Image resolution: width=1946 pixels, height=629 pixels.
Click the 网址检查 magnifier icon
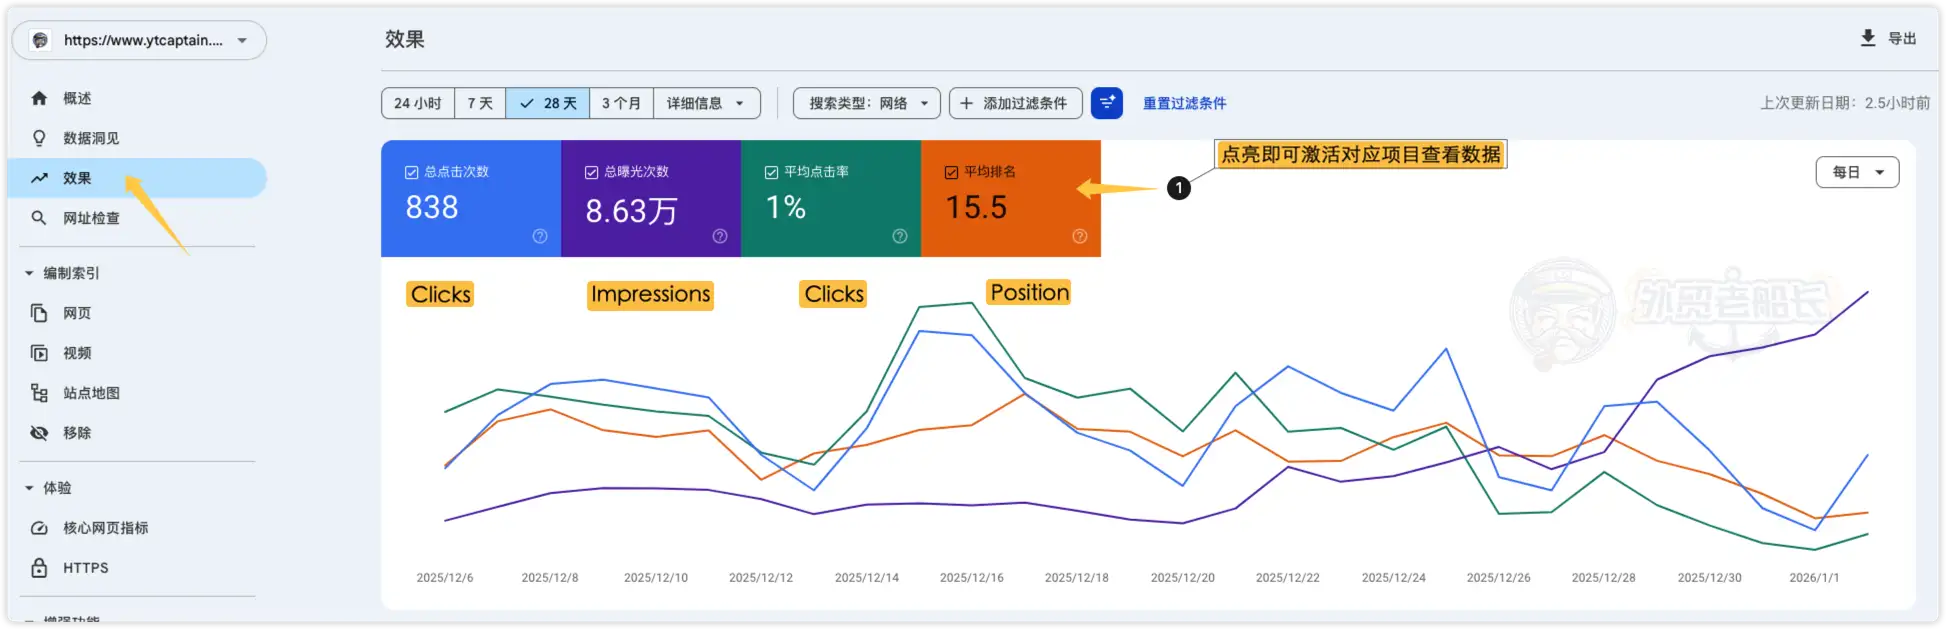pyautogui.click(x=39, y=218)
